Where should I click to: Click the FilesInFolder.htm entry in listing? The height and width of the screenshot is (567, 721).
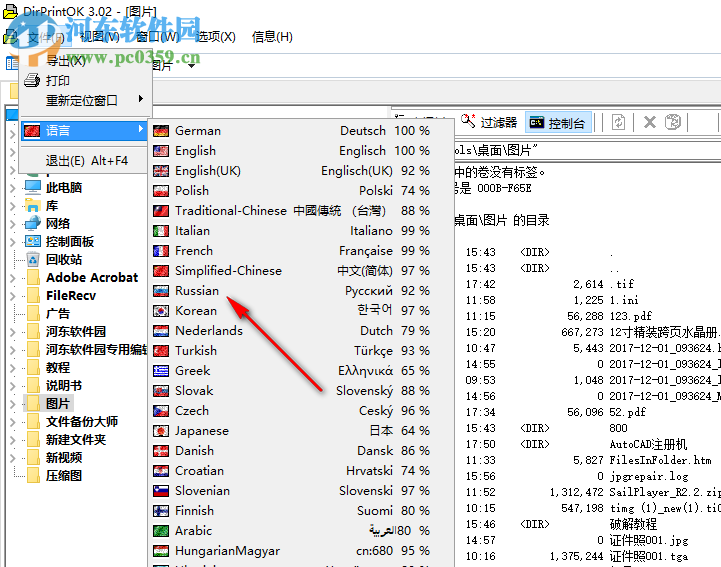[x=660, y=460]
